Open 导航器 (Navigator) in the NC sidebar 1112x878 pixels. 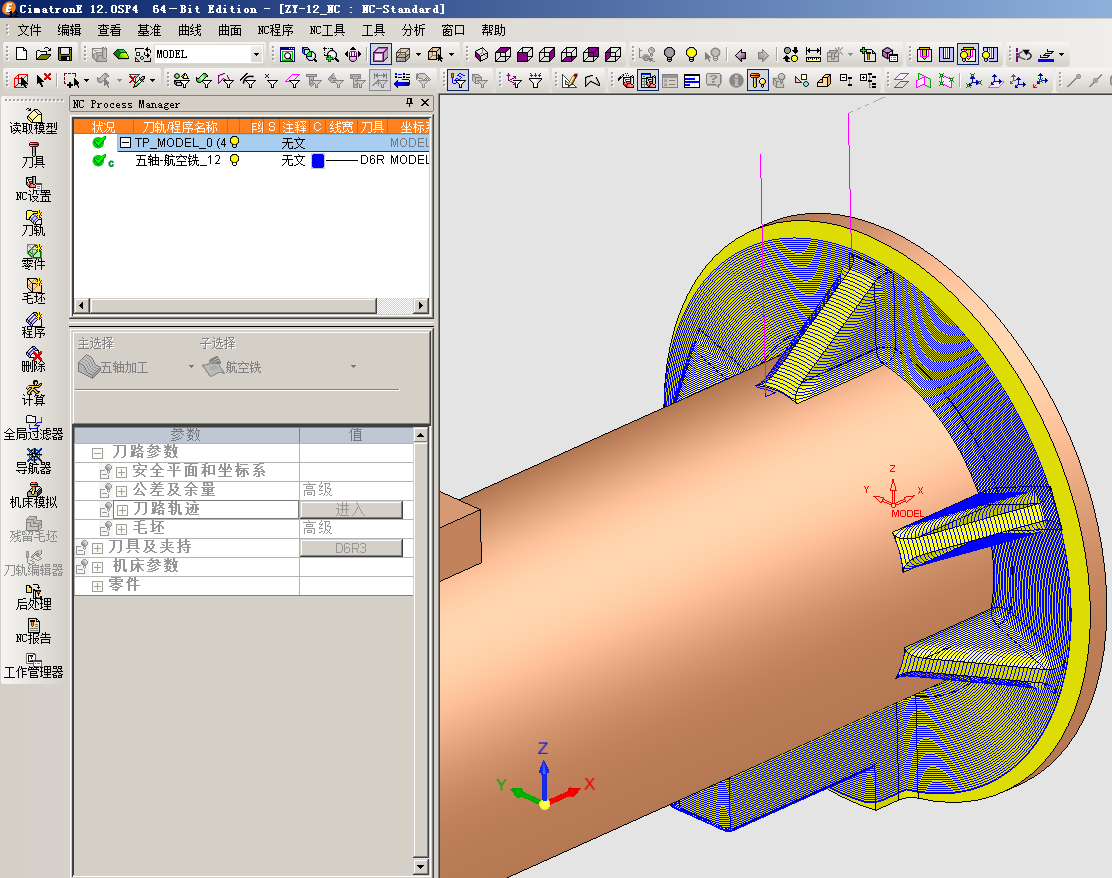(33, 462)
